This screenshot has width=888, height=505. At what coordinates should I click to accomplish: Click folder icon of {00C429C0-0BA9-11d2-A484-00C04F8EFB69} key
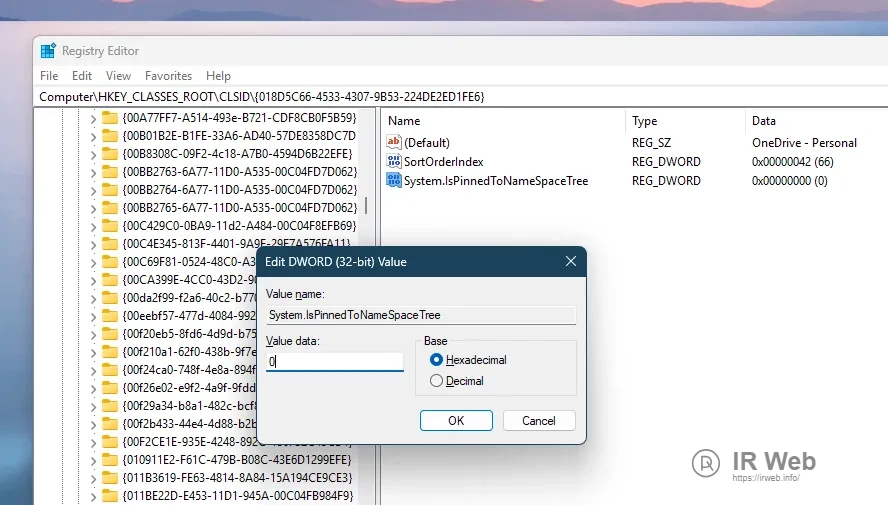(110, 225)
